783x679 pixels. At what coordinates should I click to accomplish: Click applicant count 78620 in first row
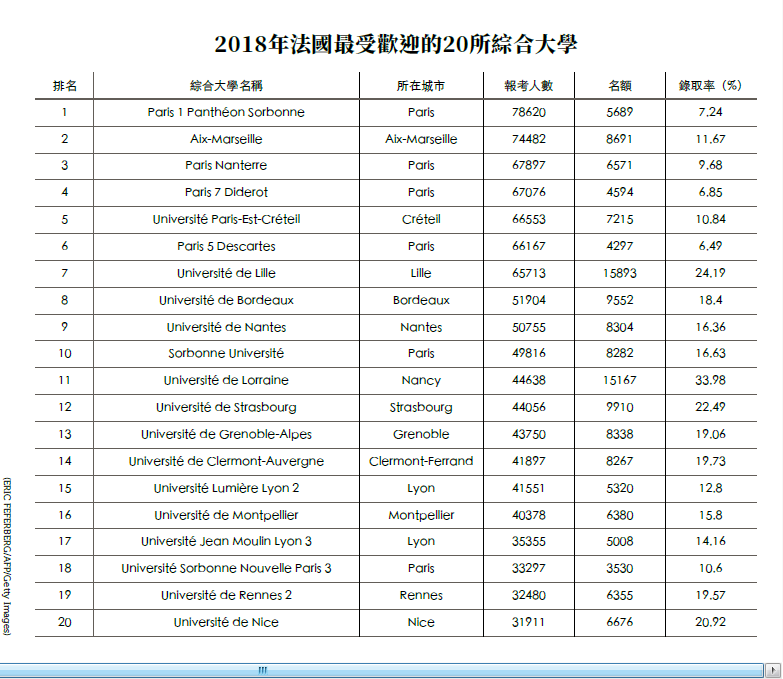(528, 112)
